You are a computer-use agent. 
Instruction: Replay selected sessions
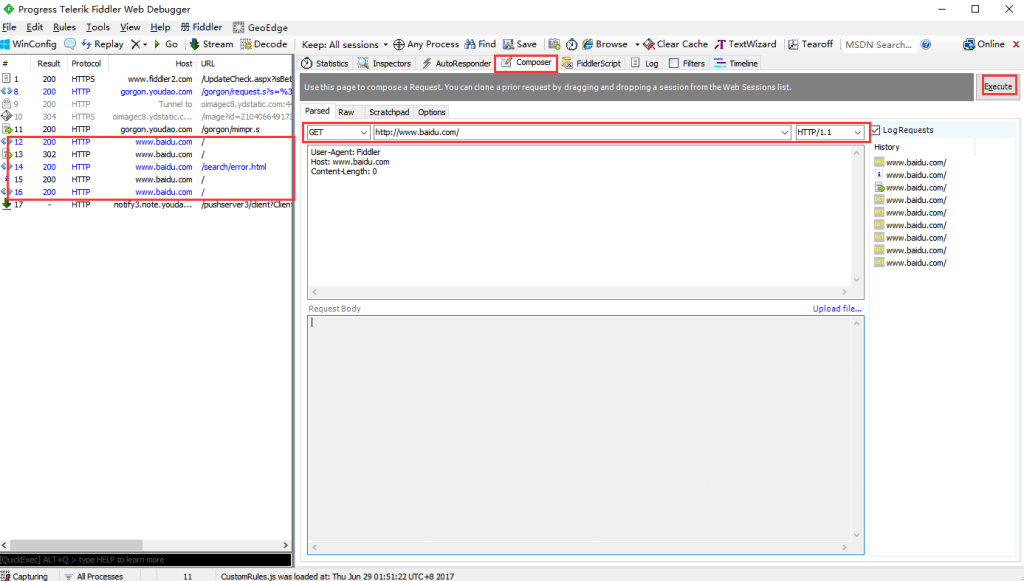102,44
